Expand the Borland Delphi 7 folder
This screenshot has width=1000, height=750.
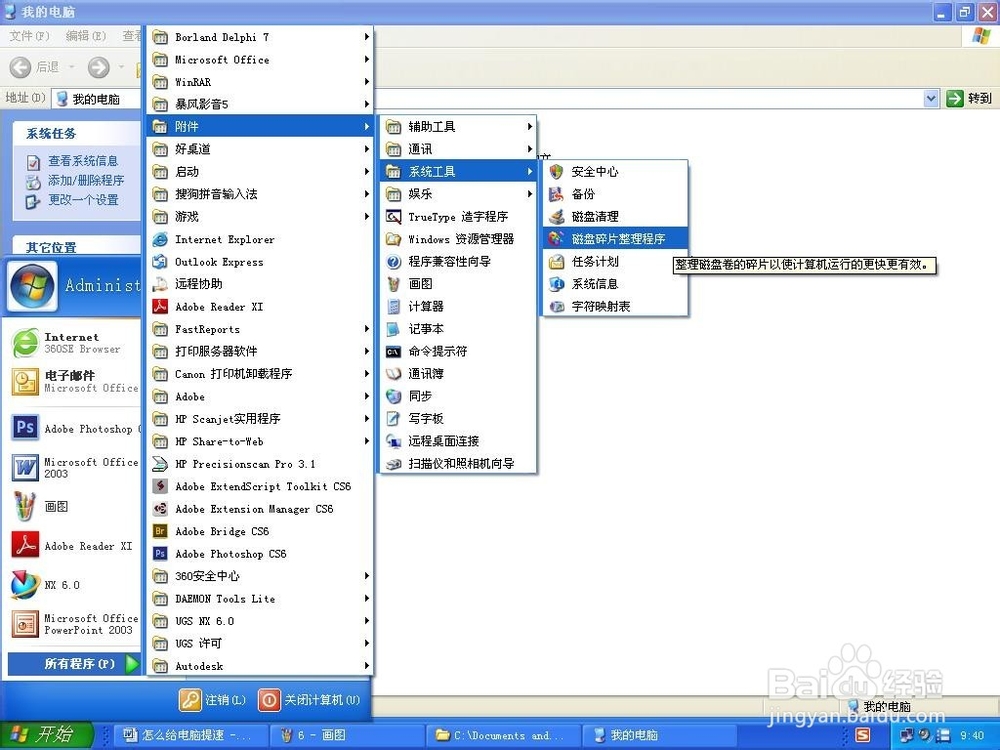(x=260, y=37)
